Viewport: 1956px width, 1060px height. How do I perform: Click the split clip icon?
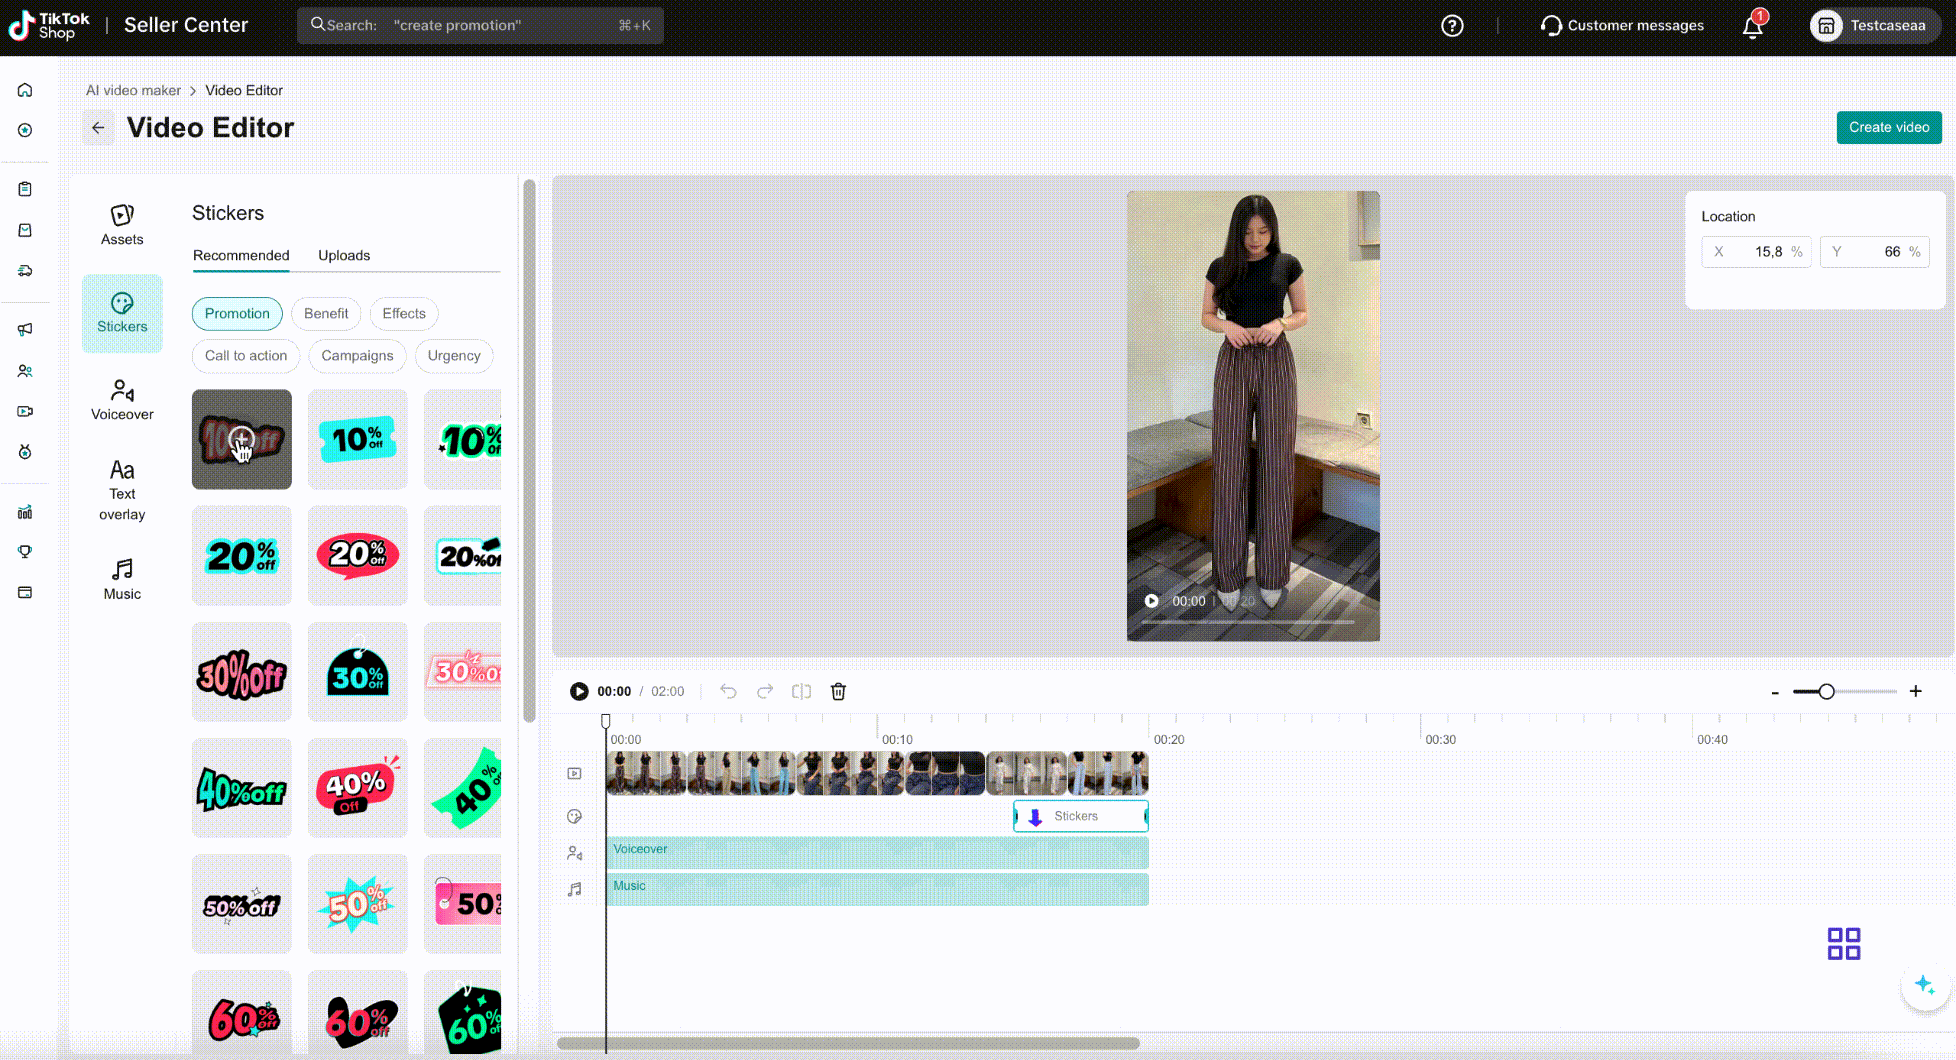click(801, 691)
